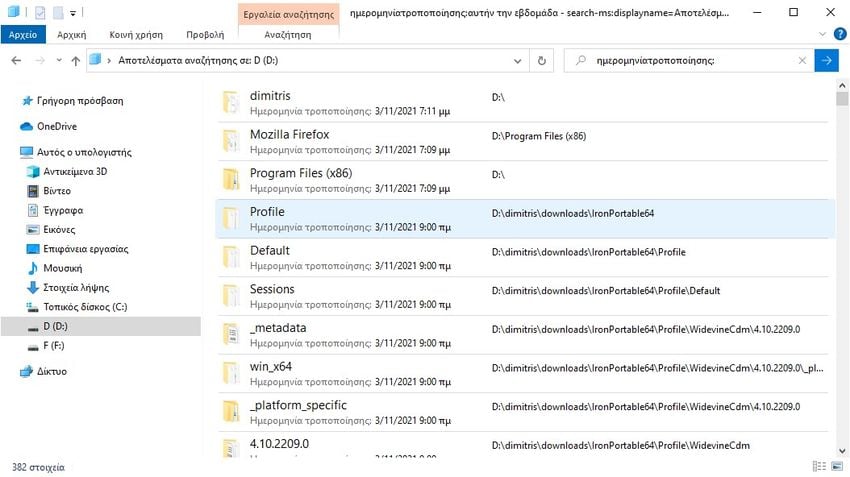
Task: Switch to details view in status bar
Action: click(x=820, y=467)
